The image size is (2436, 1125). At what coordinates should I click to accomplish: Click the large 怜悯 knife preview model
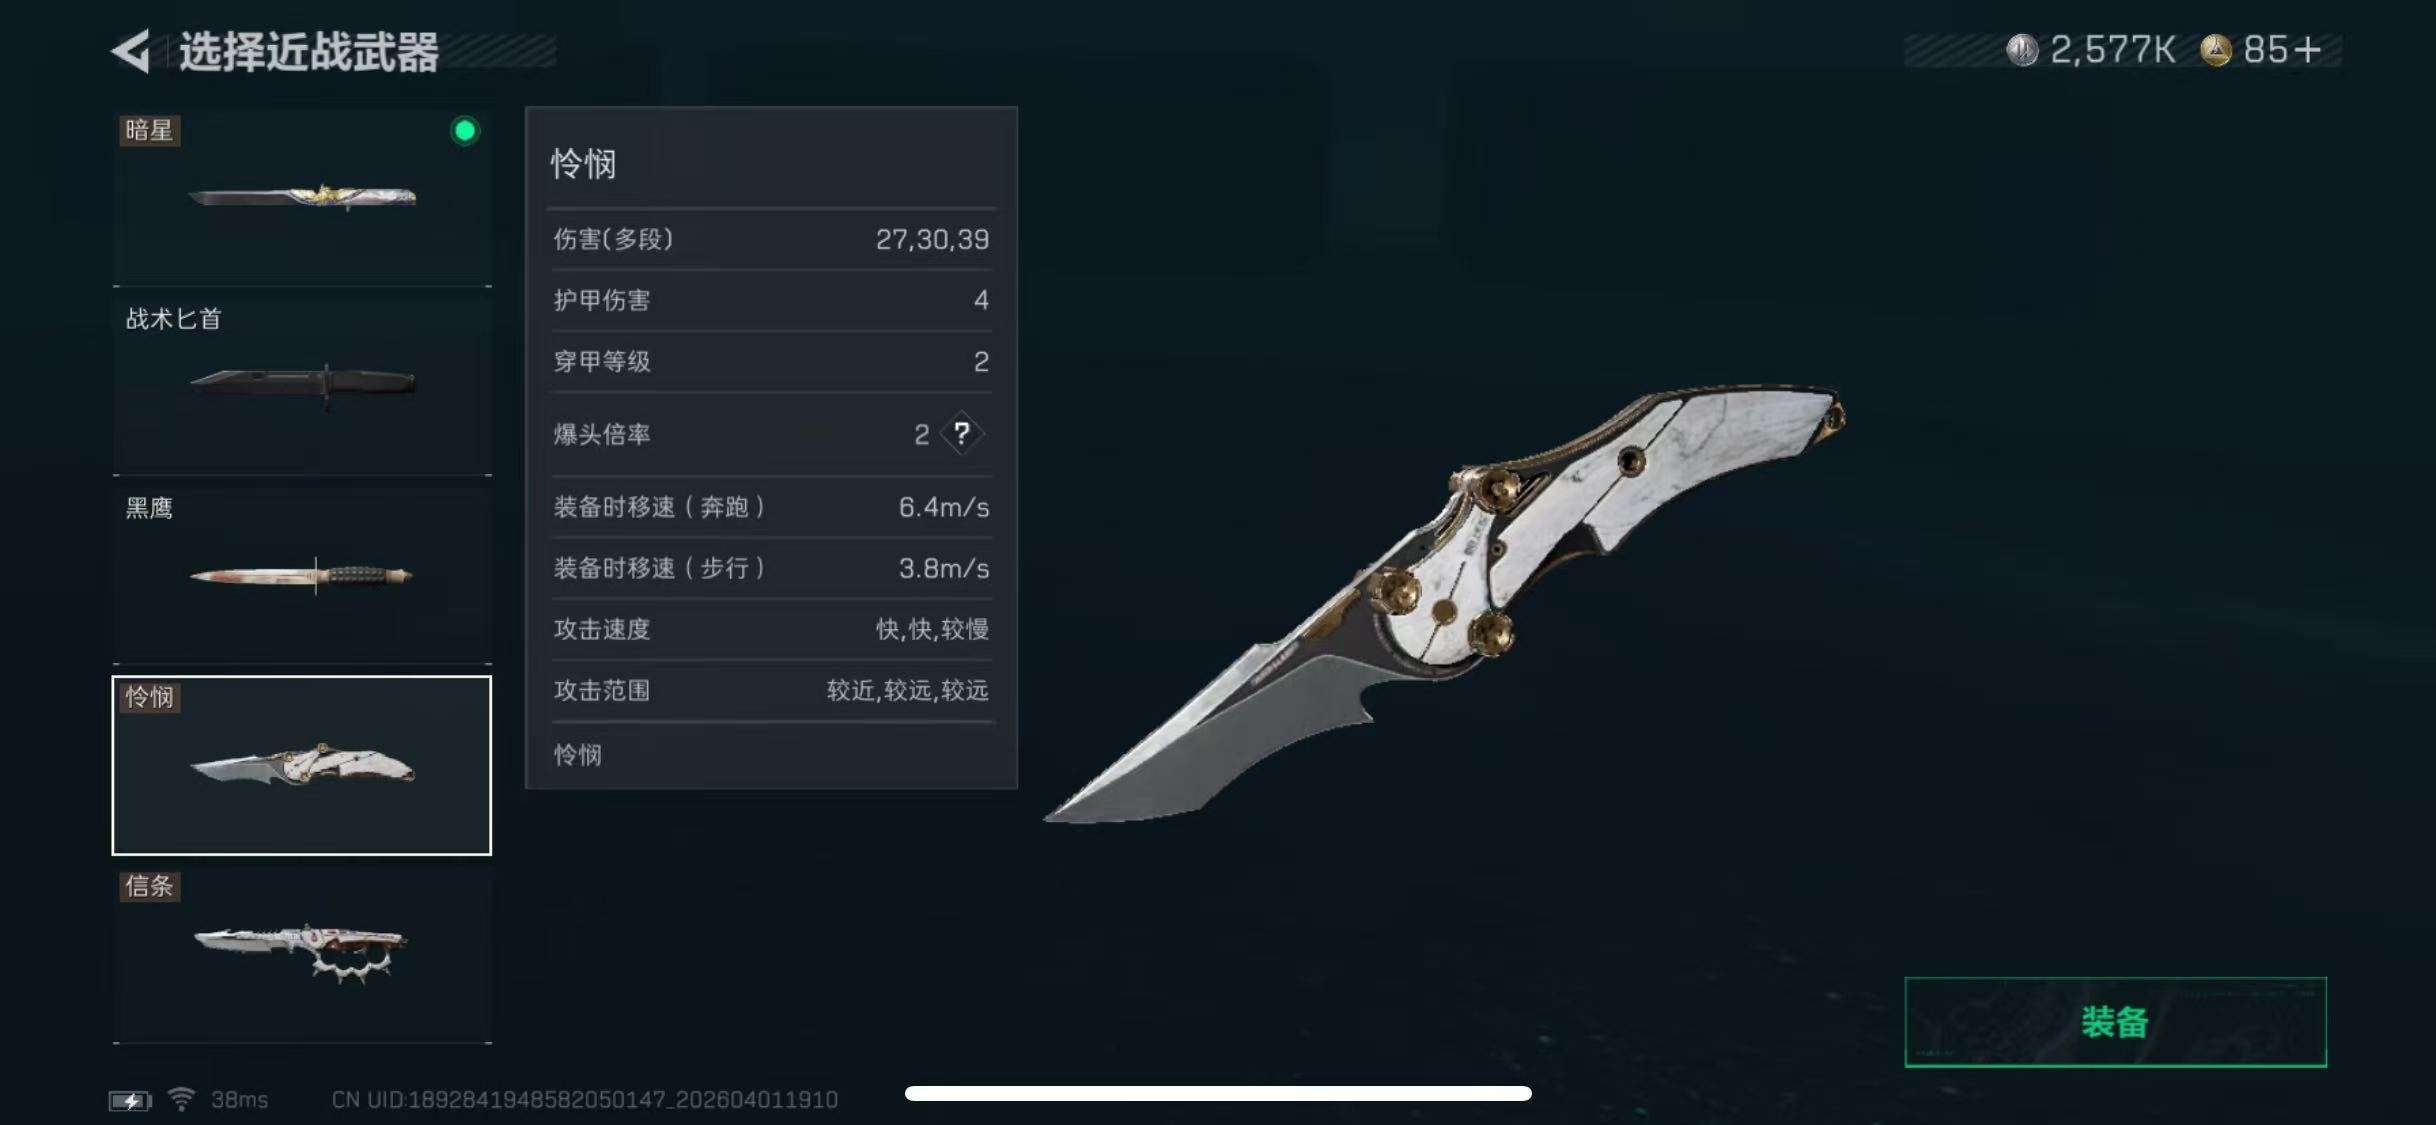(x=1445, y=603)
